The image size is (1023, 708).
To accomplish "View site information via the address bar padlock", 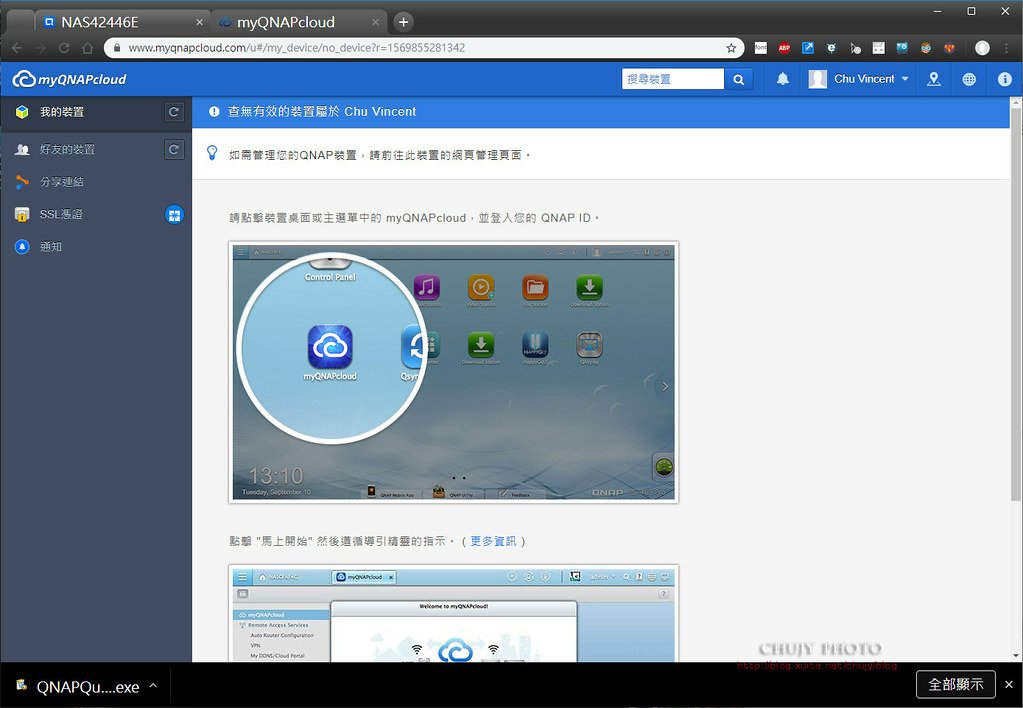I will [x=117, y=48].
